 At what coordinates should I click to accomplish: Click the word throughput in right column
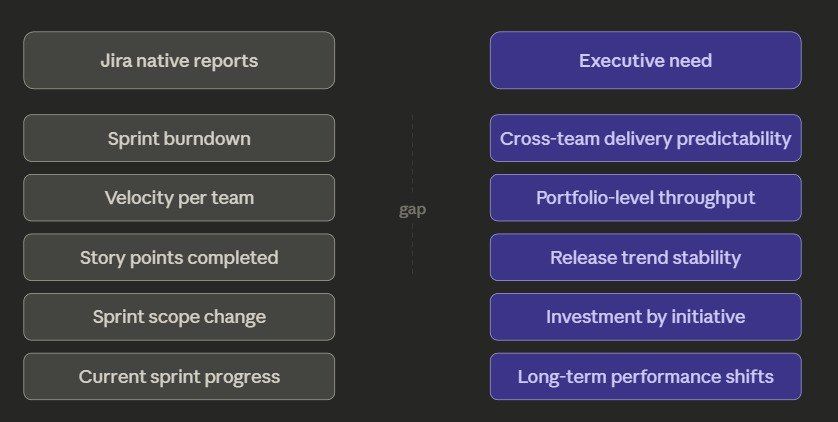[707, 198]
